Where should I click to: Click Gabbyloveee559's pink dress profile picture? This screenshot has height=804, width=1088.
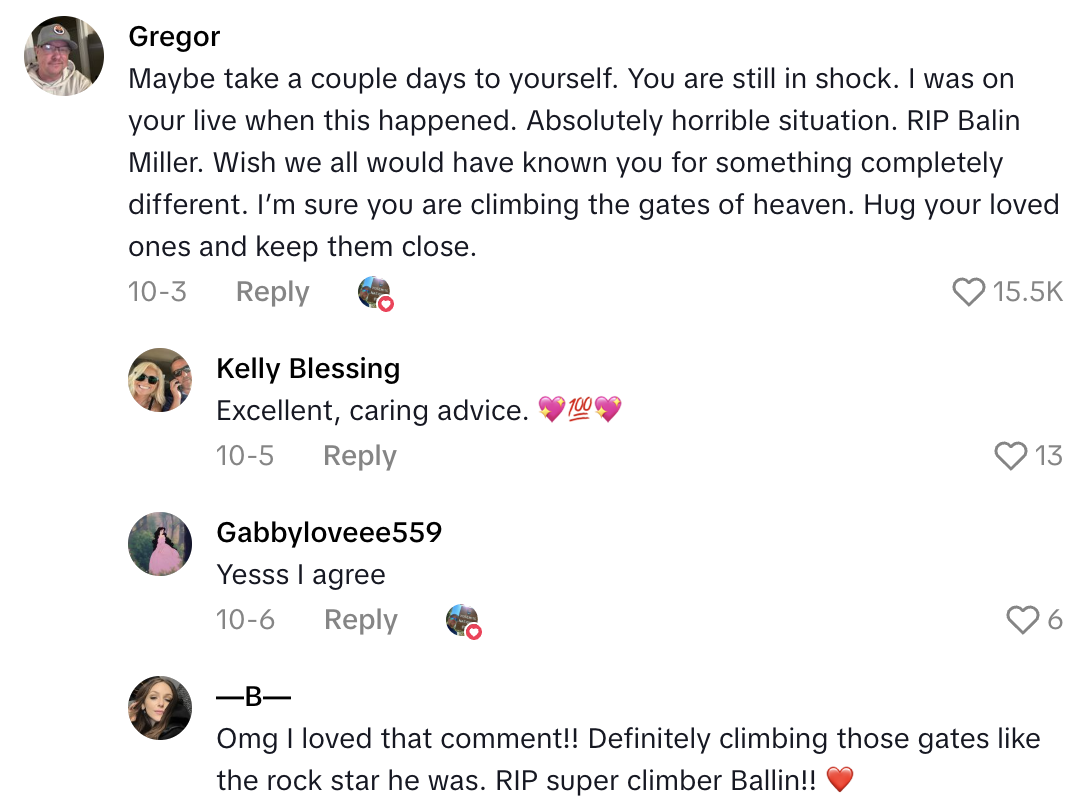160,544
